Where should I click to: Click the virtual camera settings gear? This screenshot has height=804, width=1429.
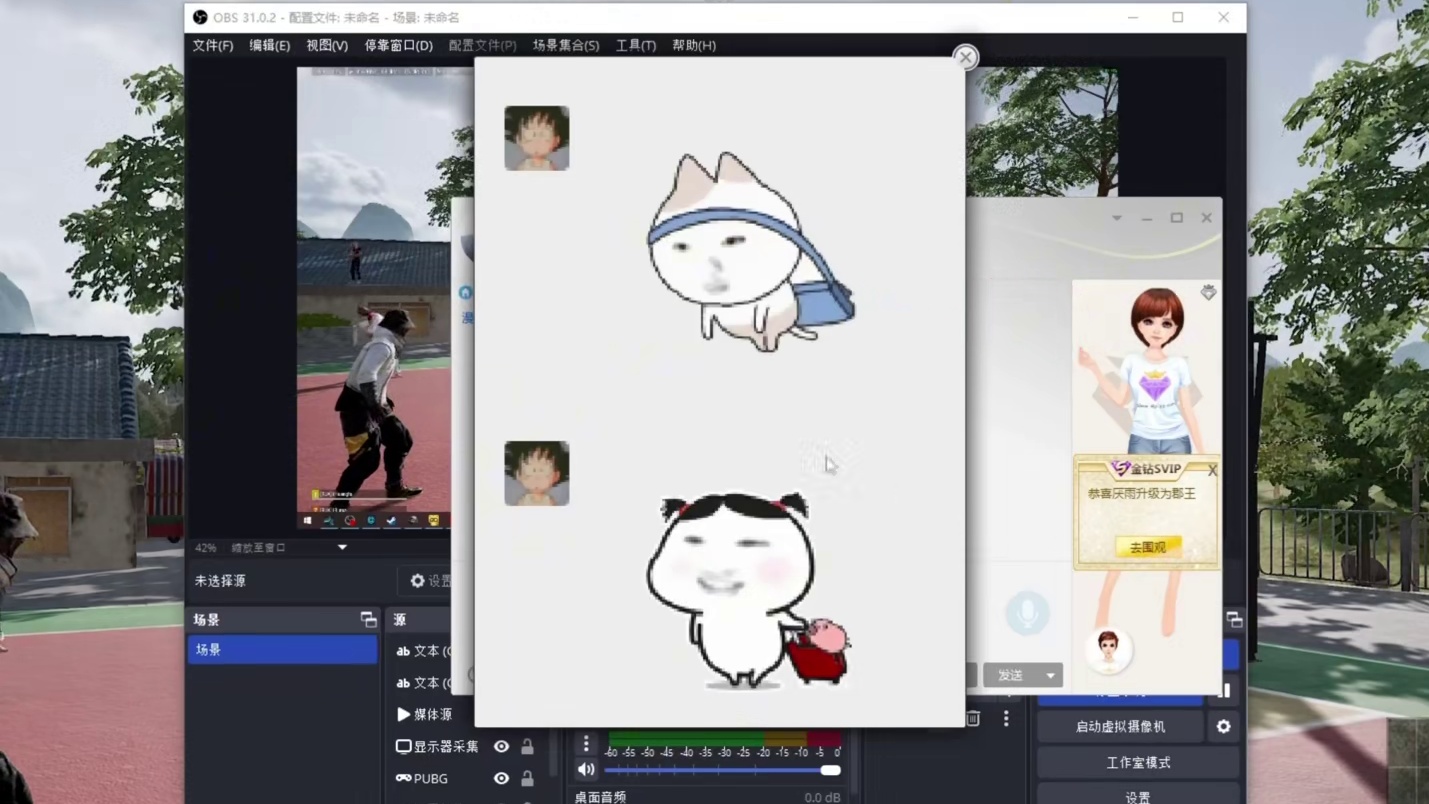(x=1223, y=727)
